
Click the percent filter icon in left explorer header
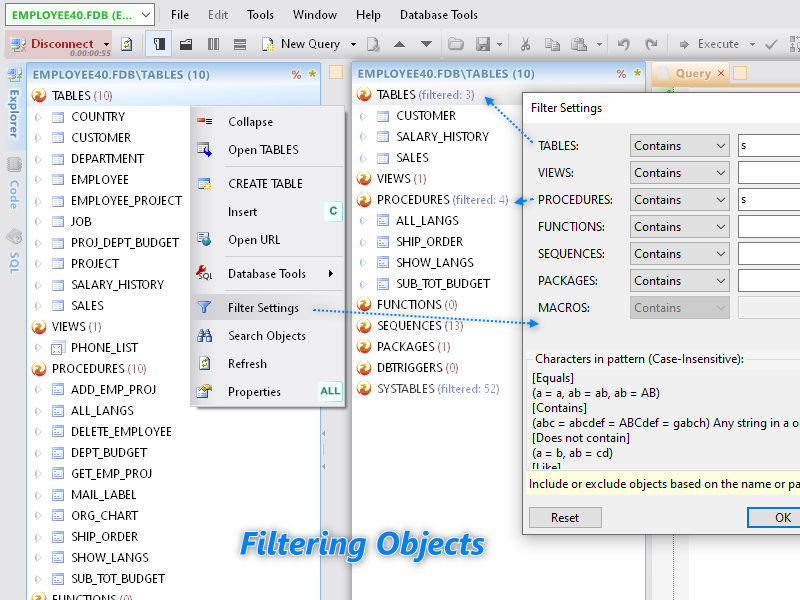(296, 74)
